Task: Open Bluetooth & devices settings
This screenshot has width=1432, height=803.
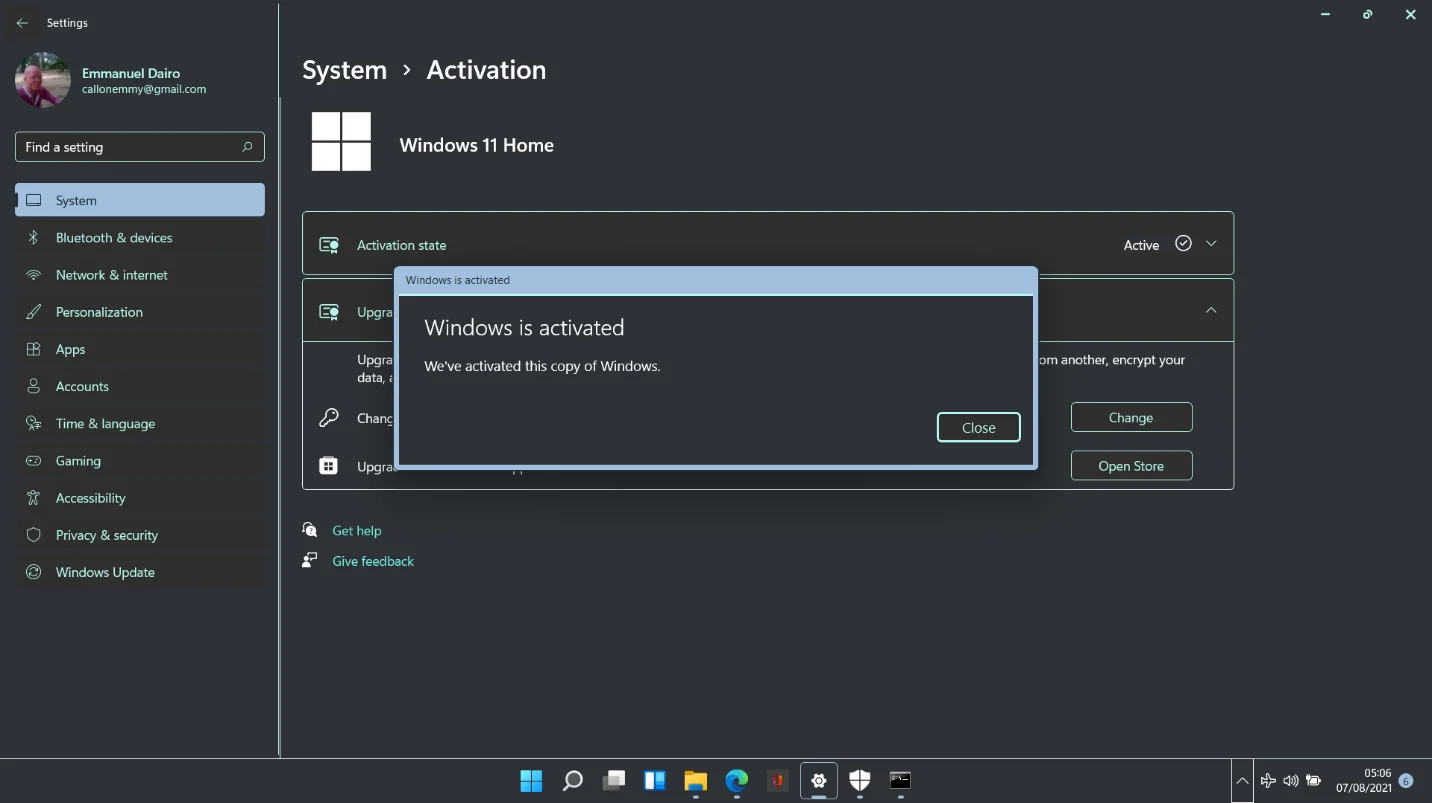Action: (x=140, y=237)
